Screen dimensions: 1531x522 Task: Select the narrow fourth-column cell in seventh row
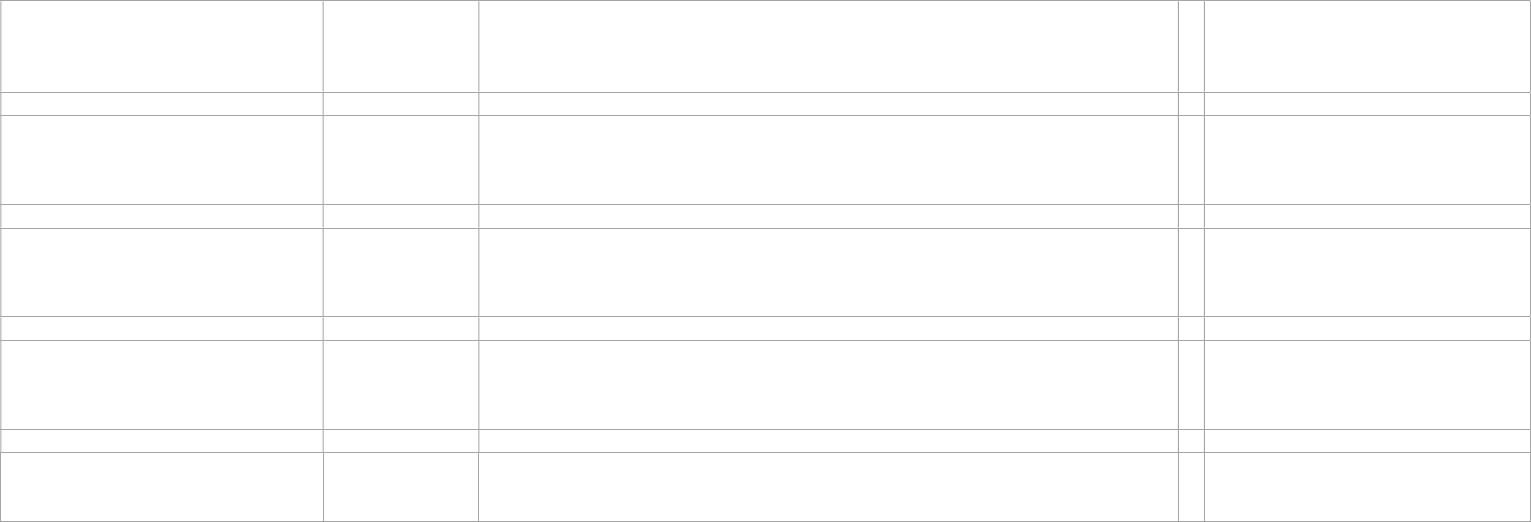pos(1190,384)
